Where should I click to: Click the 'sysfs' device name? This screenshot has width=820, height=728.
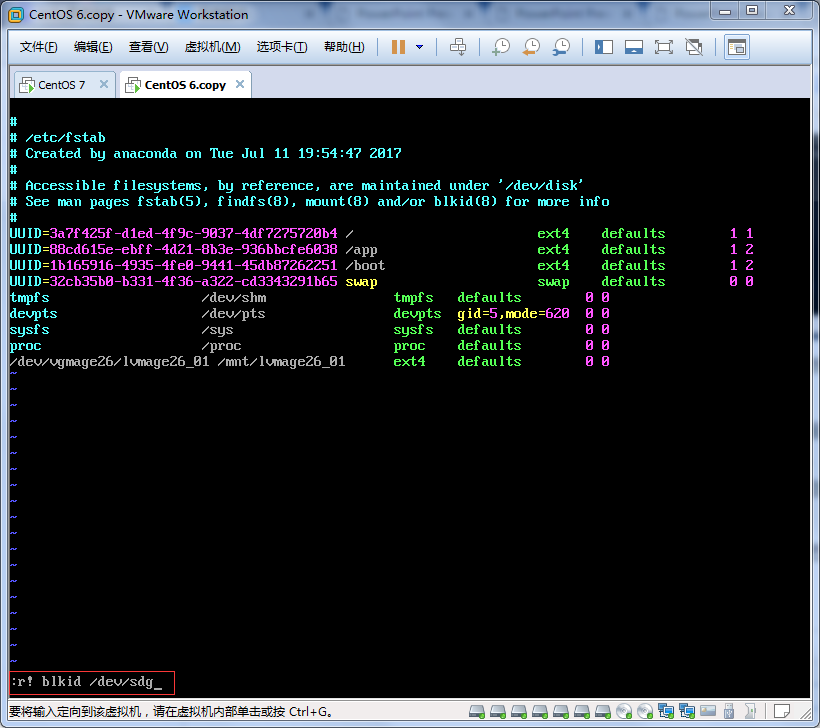(30, 330)
